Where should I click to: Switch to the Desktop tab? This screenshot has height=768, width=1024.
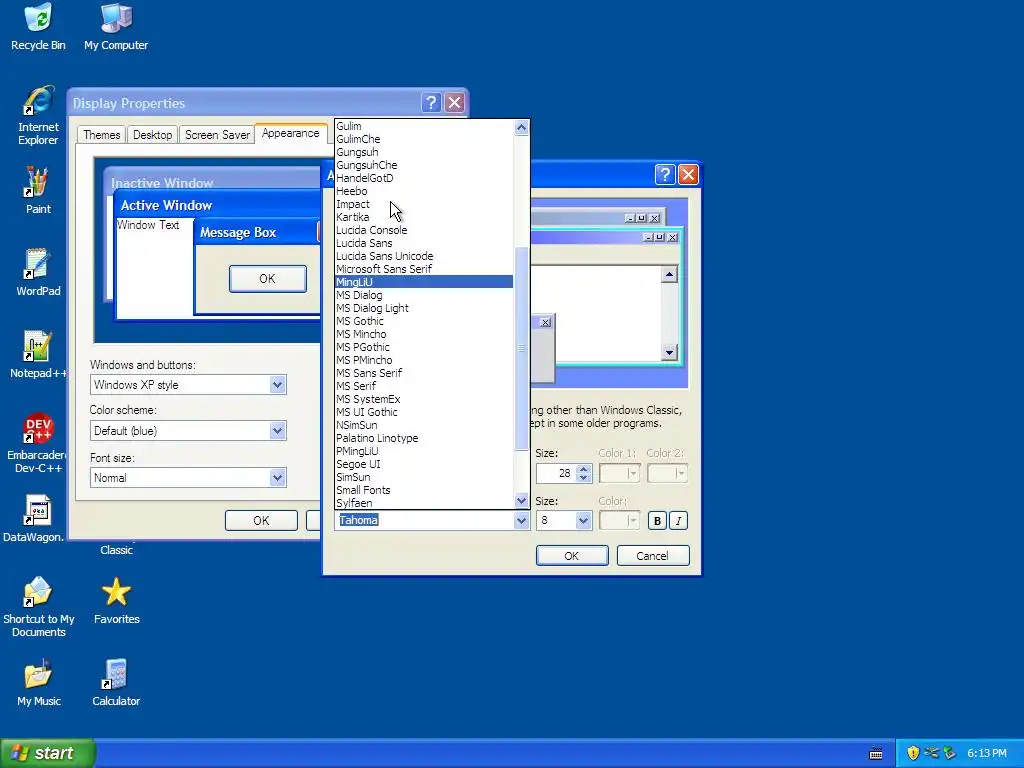tap(152, 135)
